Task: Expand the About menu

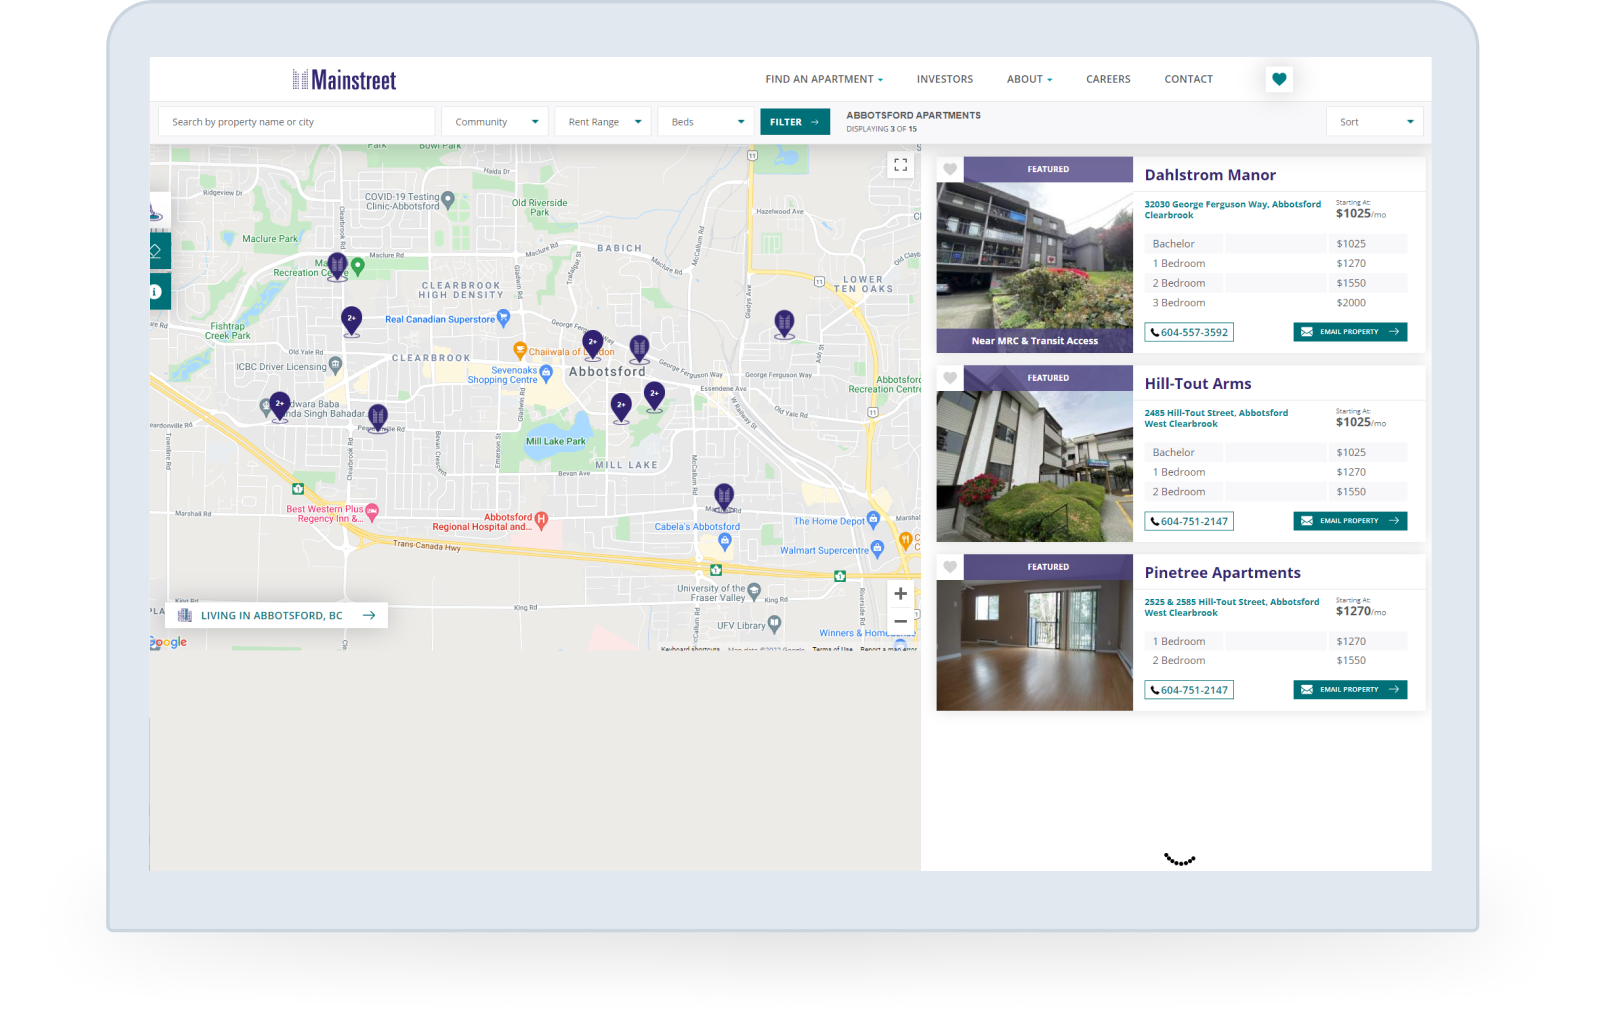Action: pos(1029,79)
